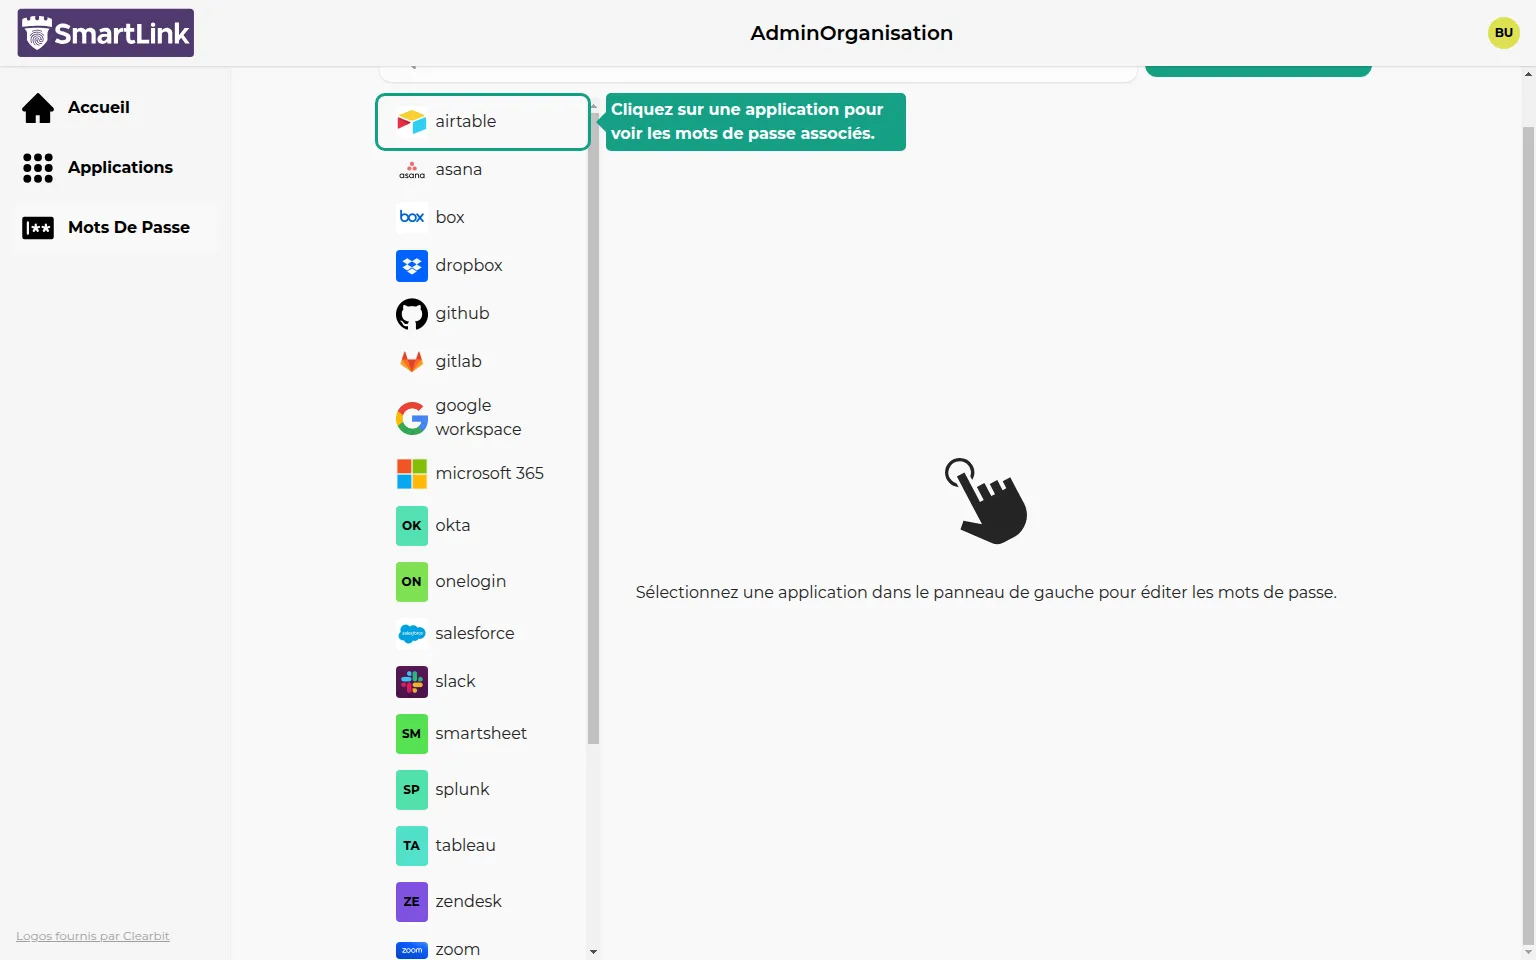Click the Microsoft 365 logo icon
Viewport: 1536px width, 960px height.
click(x=412, y=474)
